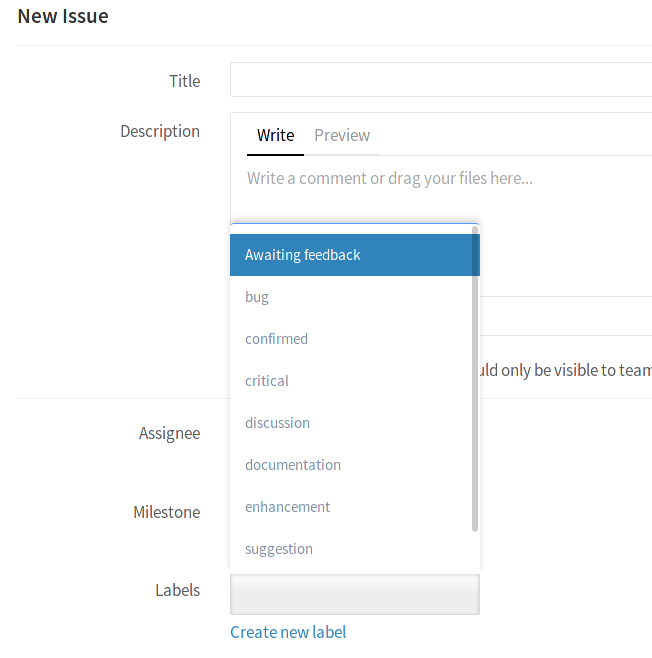Click the 'Title' field label
The image size is (652, 658).
point(184,81)
